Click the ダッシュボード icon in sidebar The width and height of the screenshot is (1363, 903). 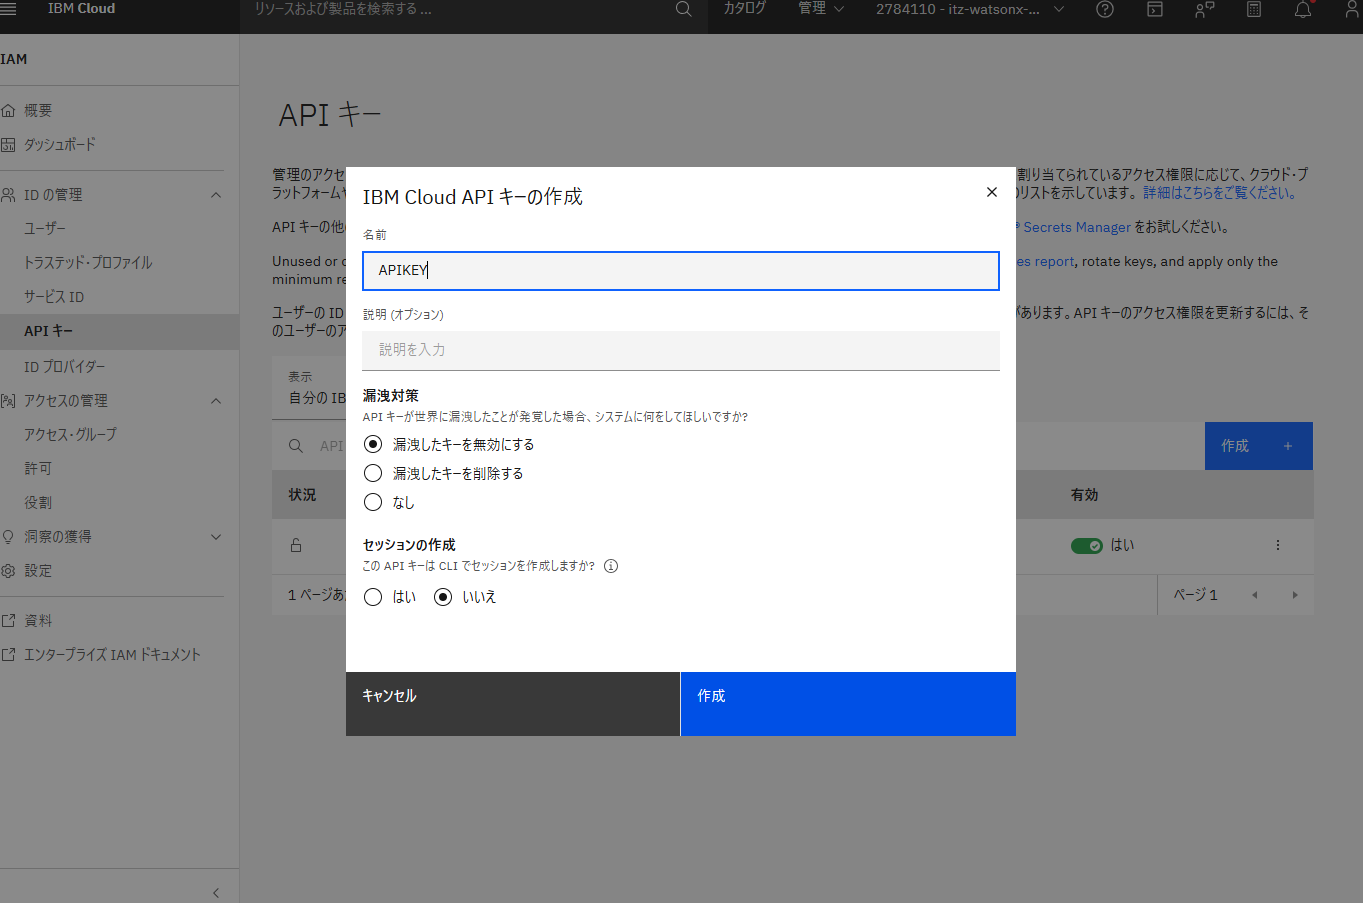(x=8, y=145)
